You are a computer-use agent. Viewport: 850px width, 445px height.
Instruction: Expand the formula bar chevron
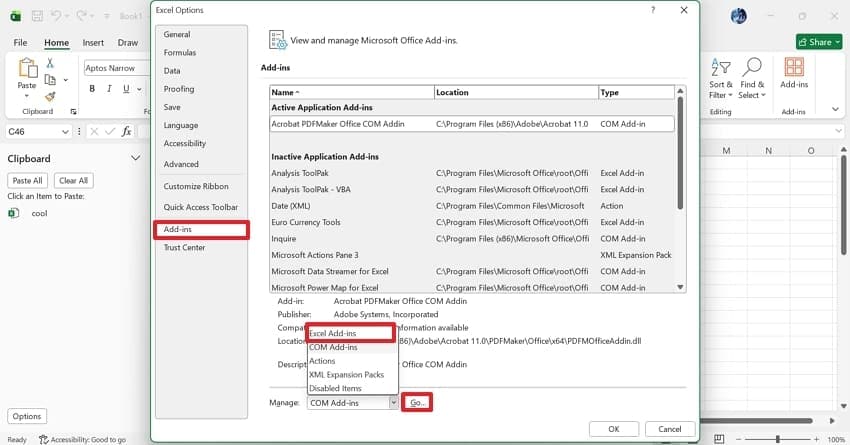[839, 131]
